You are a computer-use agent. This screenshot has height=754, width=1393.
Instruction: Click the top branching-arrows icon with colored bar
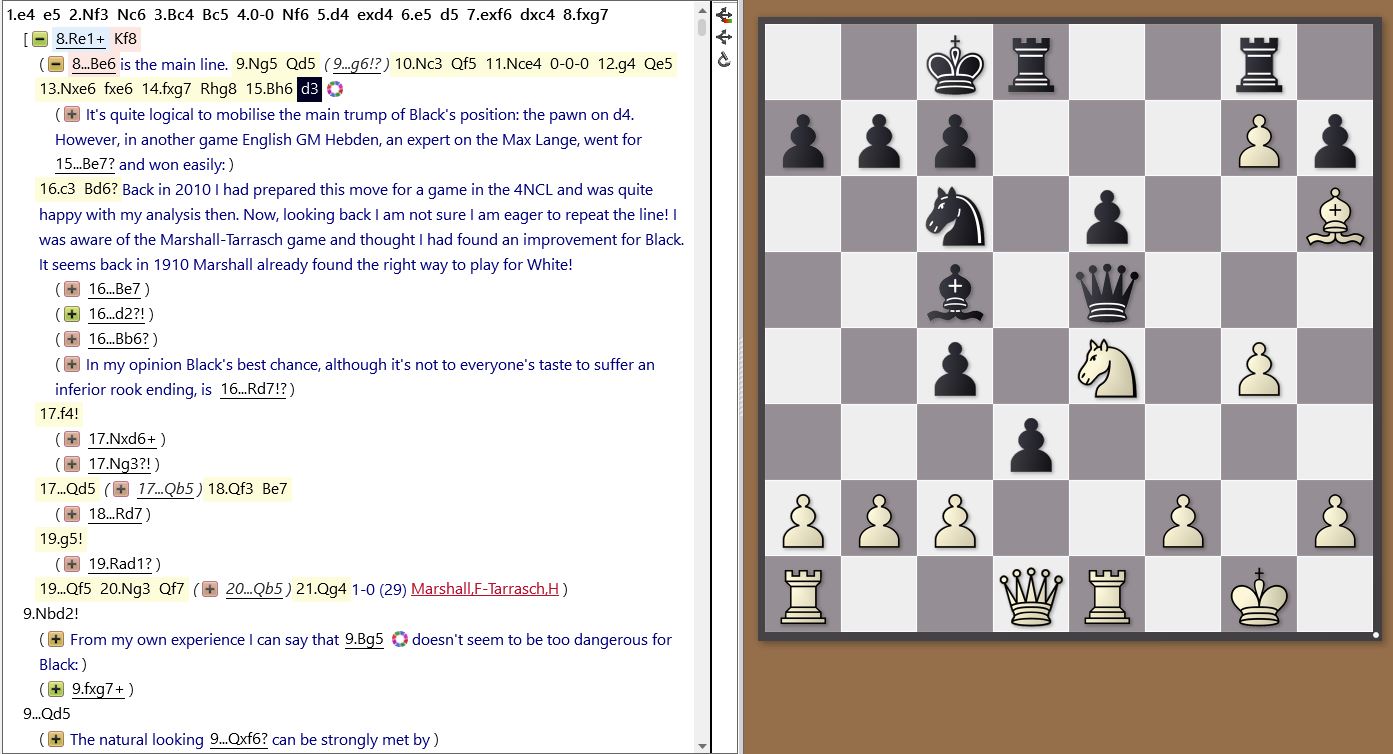point(724,15)
